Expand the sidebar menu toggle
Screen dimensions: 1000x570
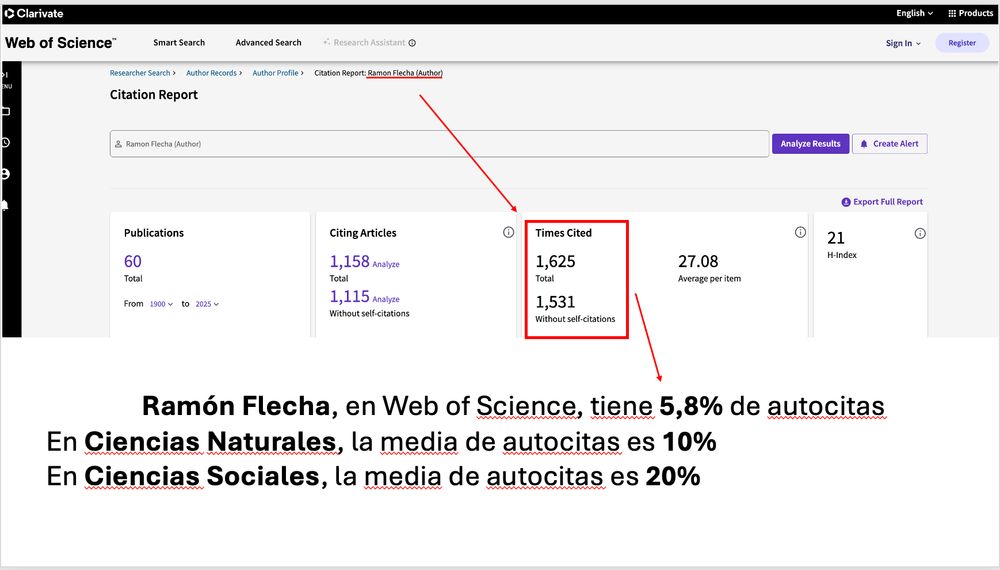[6, 75]
